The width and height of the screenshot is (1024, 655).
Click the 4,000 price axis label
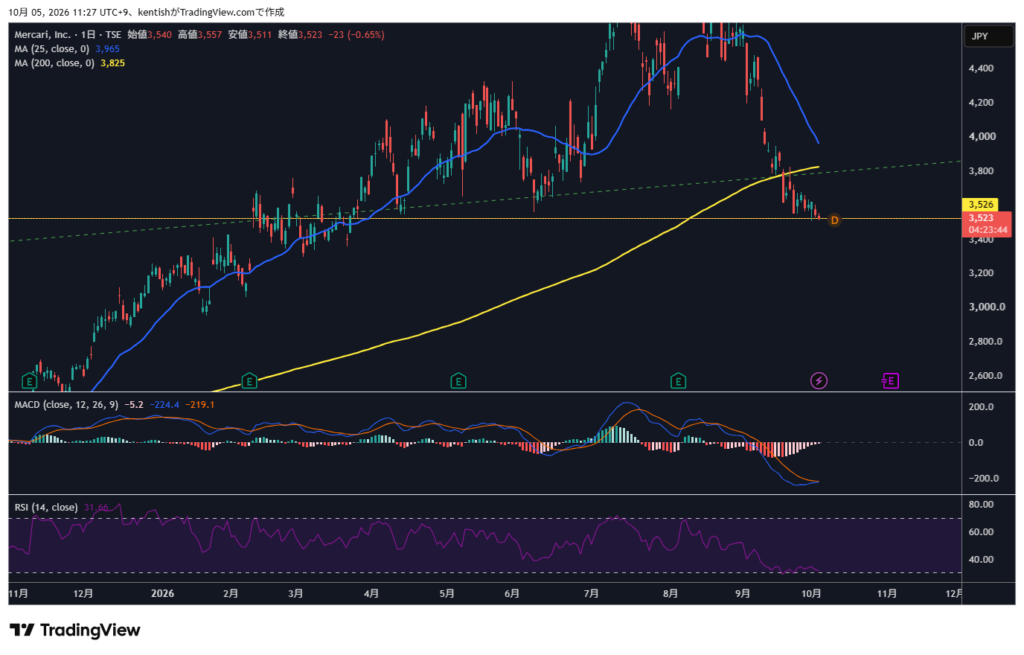[982, 136]
